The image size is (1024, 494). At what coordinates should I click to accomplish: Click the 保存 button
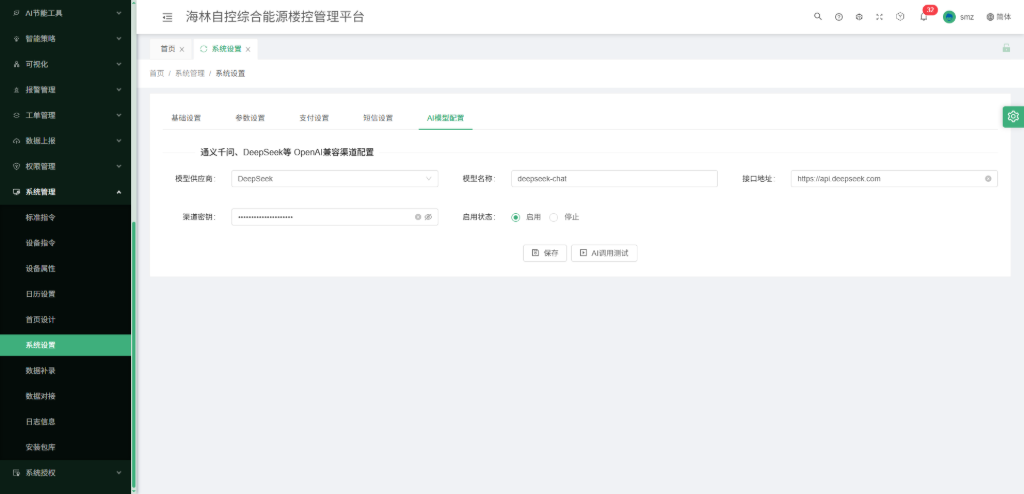click(x=545, y=253)
